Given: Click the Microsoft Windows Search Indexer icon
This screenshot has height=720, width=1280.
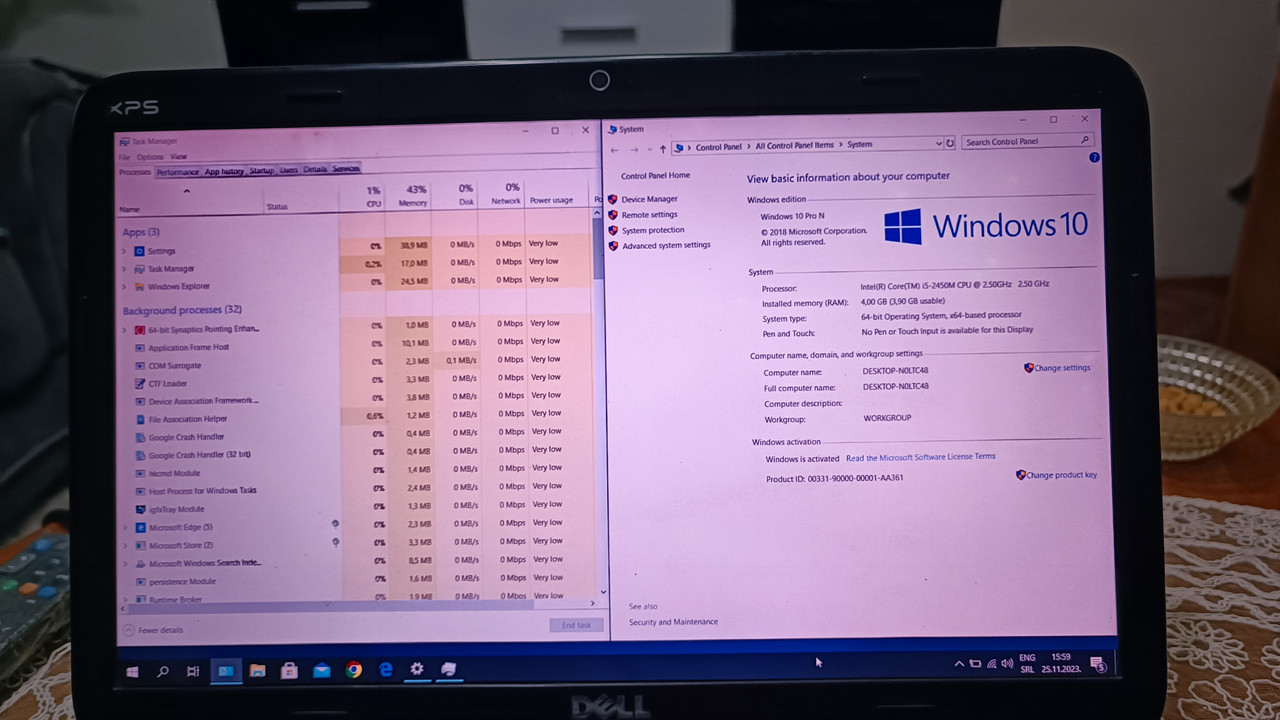Looking at the screenshot, I should [139, 563].
